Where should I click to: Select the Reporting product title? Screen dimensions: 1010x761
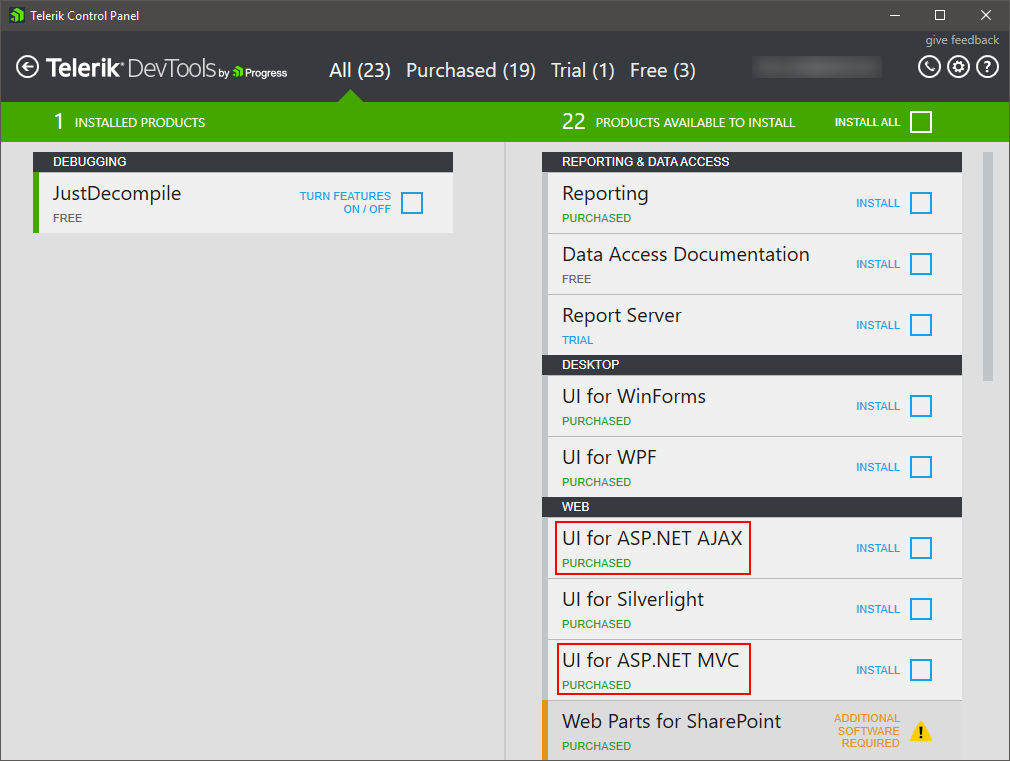pos(605,194)
